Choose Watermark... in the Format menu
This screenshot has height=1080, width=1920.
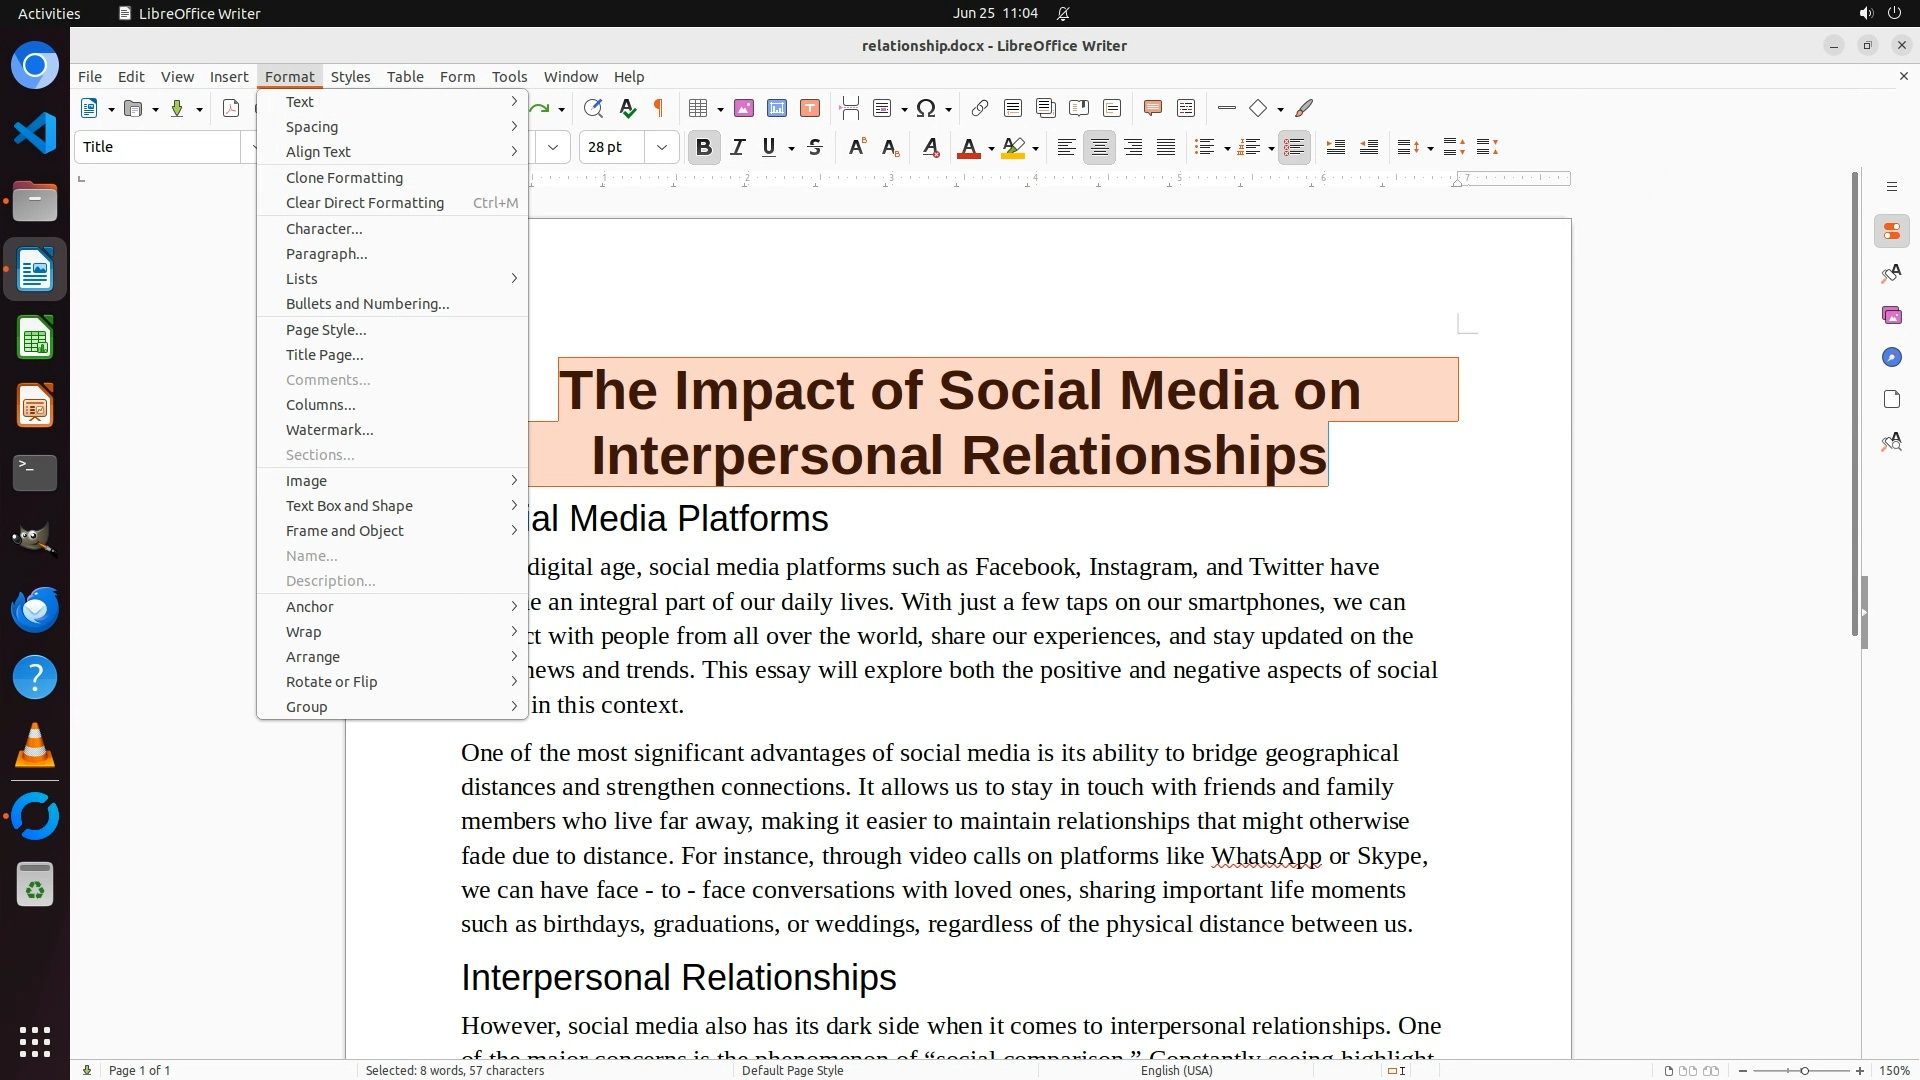click(x=329, y=430)
